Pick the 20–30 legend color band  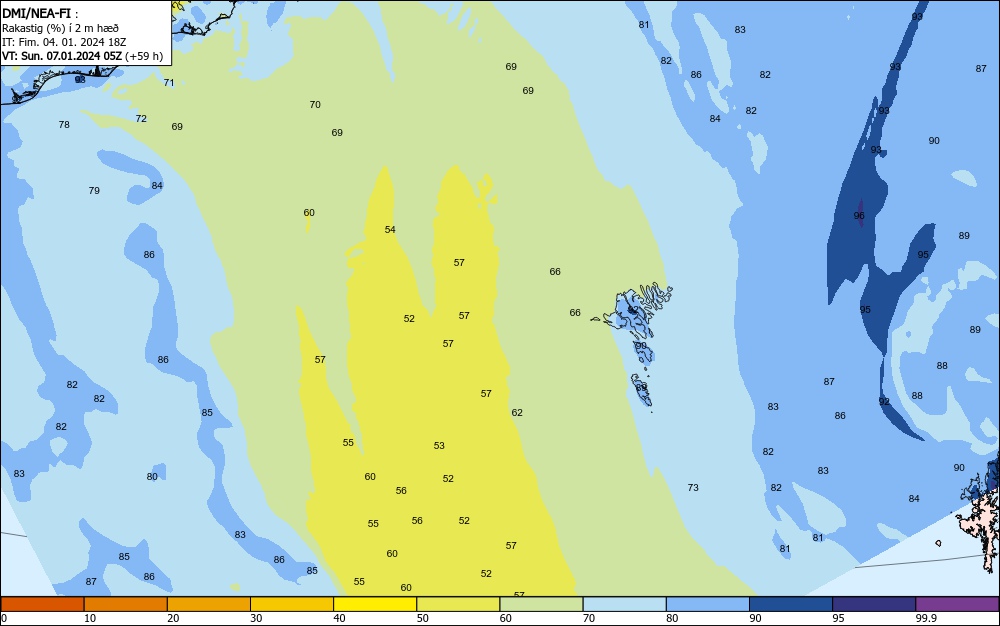[x=209, y=604]
